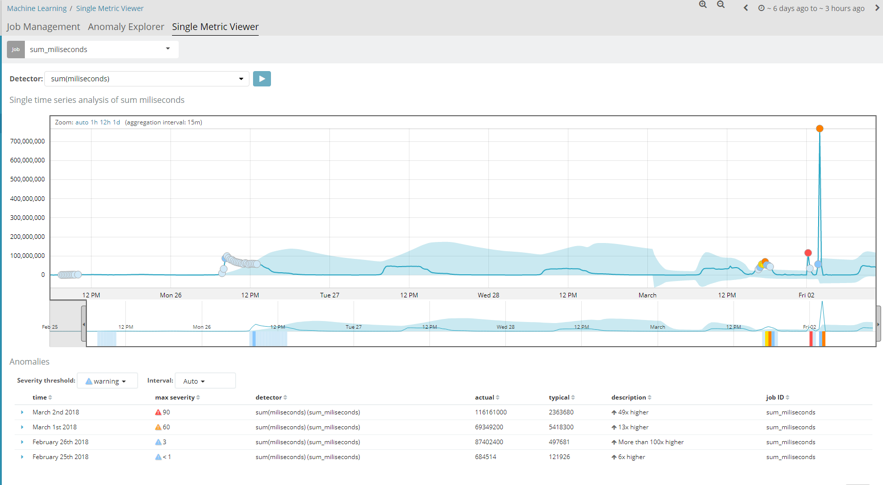The width and height of the screenshot is (883, 485).
Task: Switch to Anomaly Explorer tab
Action: [126, 26]
